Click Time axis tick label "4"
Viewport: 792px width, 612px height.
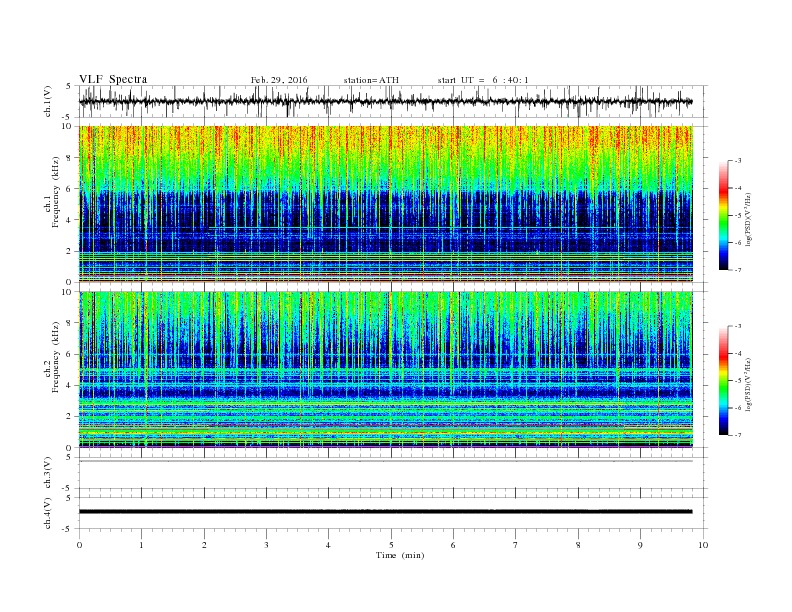(328, 545)
